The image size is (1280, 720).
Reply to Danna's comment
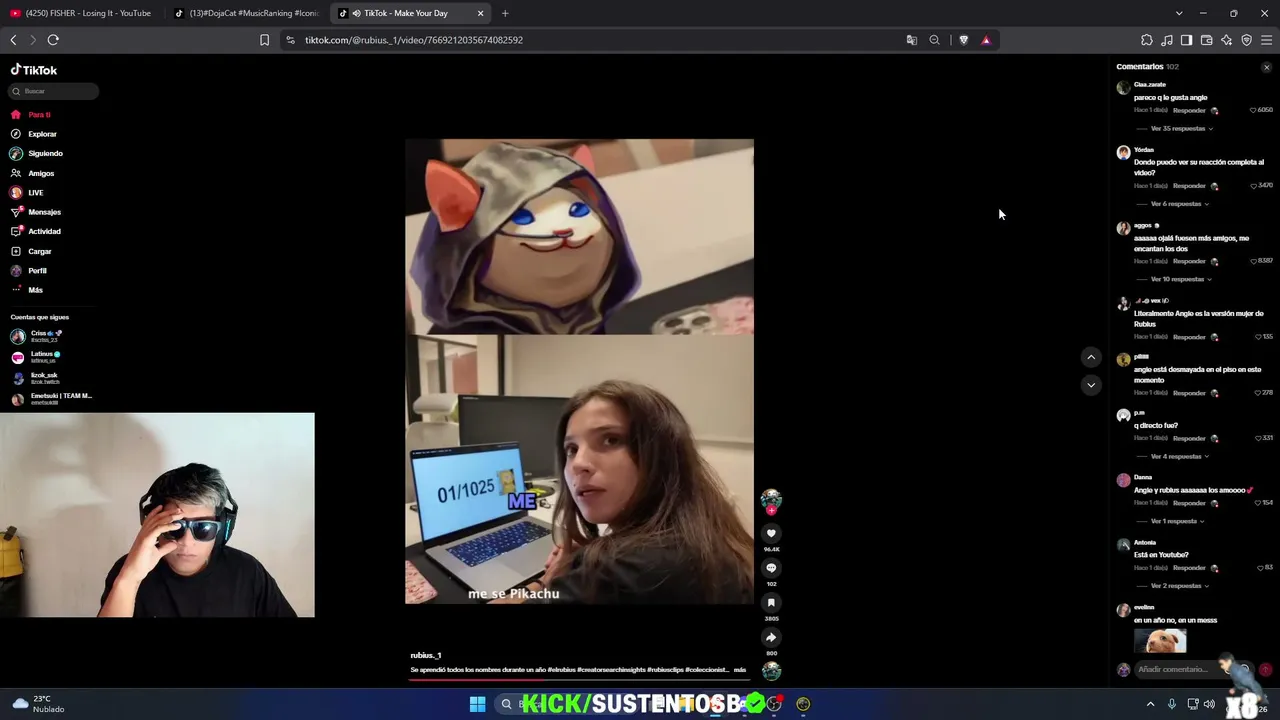(1189, 503)
